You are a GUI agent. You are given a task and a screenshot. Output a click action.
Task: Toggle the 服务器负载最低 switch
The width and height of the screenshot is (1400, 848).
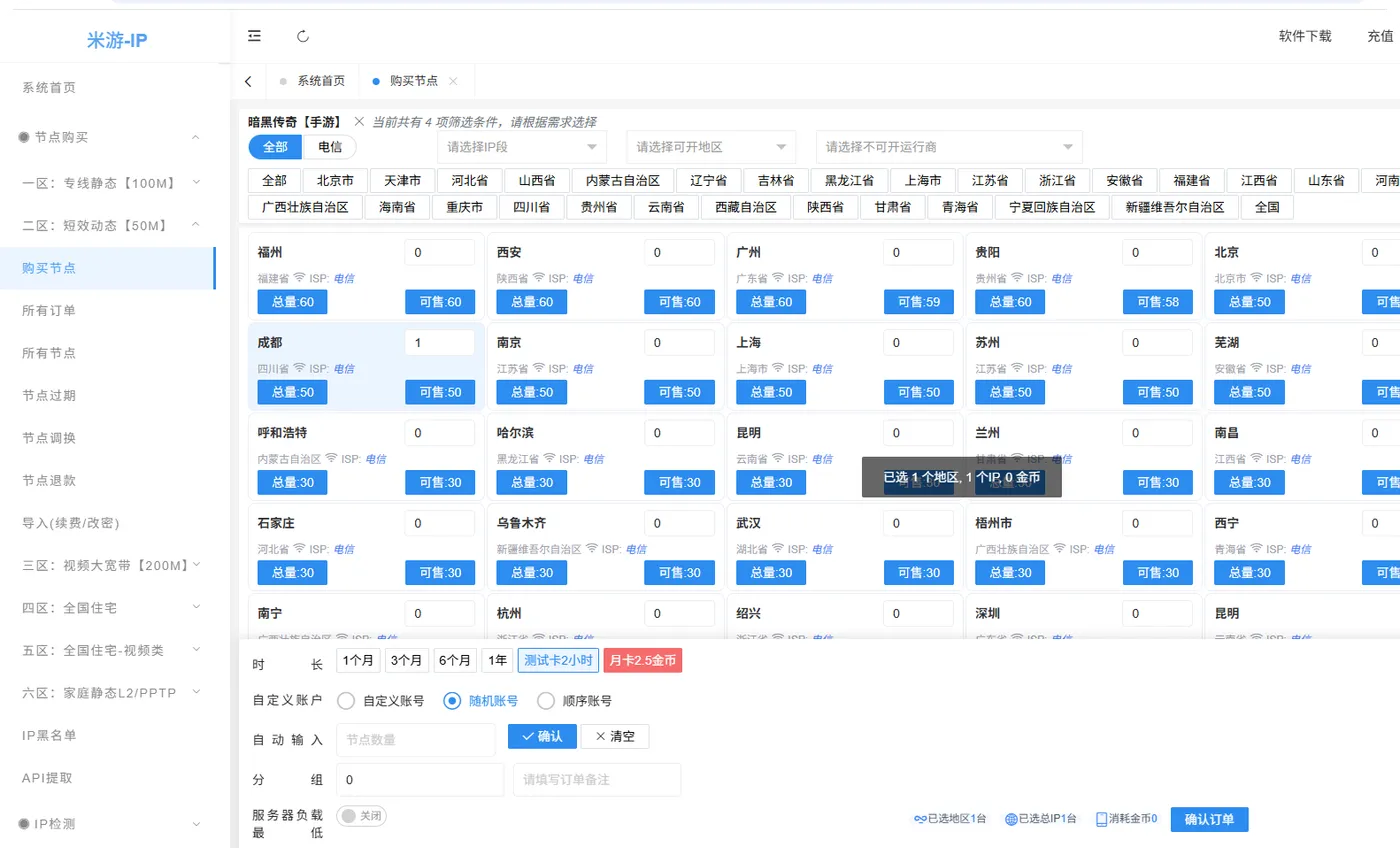362,816
